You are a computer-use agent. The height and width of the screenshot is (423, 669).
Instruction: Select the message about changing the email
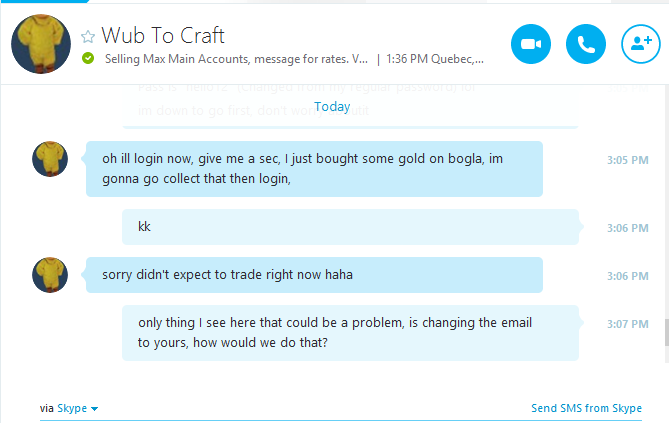350,333
